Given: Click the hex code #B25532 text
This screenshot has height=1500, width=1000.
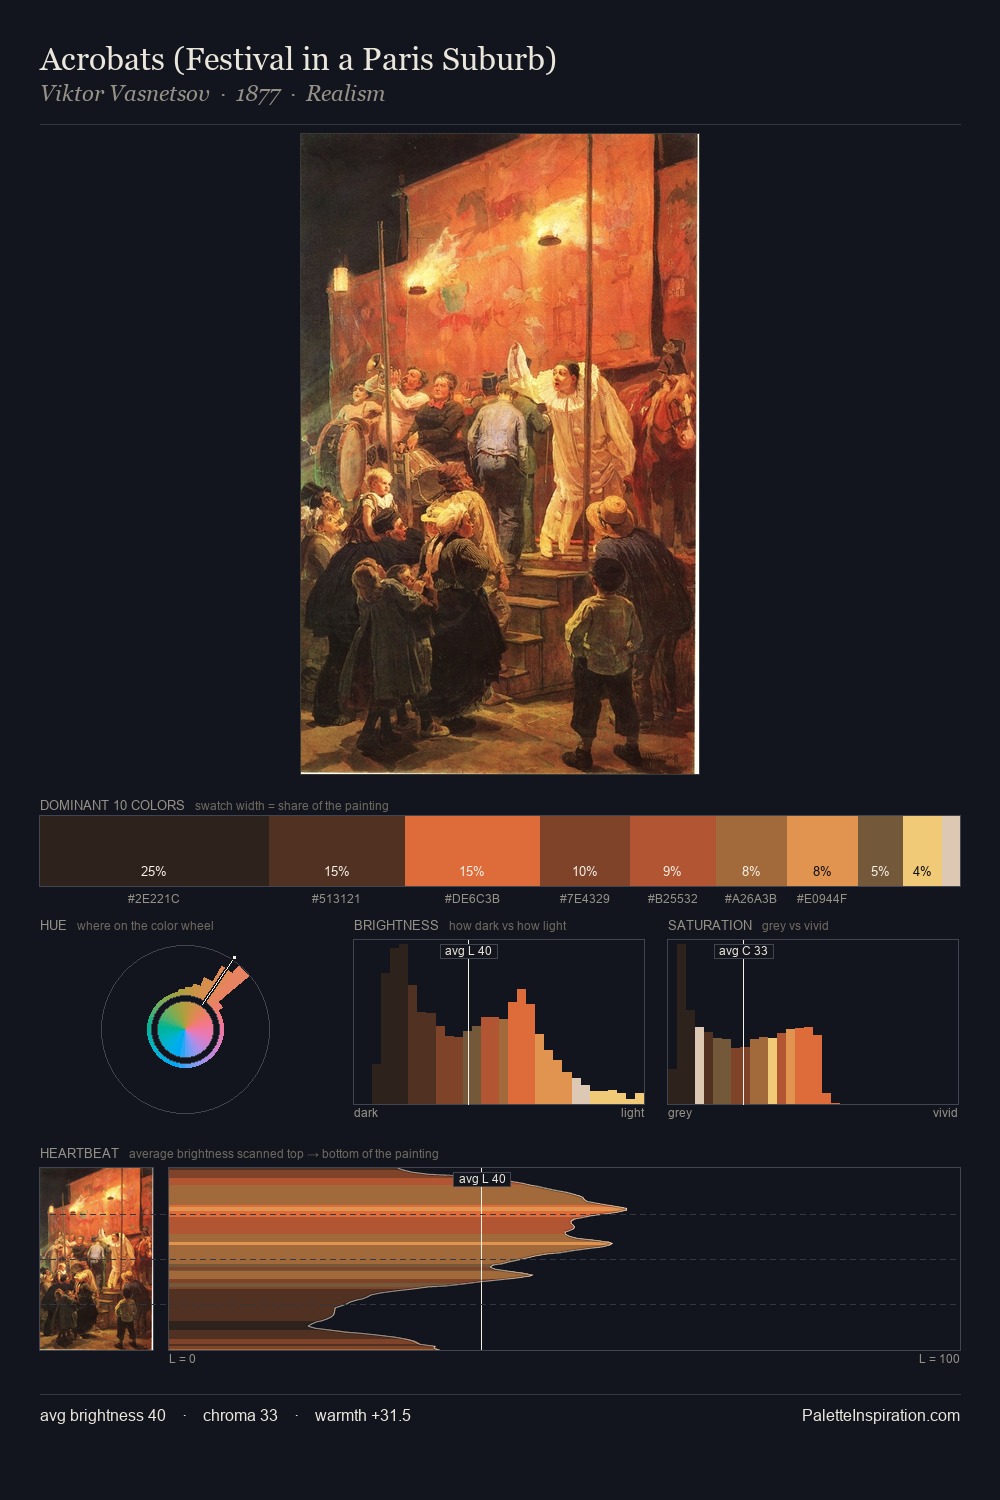Looking at the screenshot, I should coord(673,899).
